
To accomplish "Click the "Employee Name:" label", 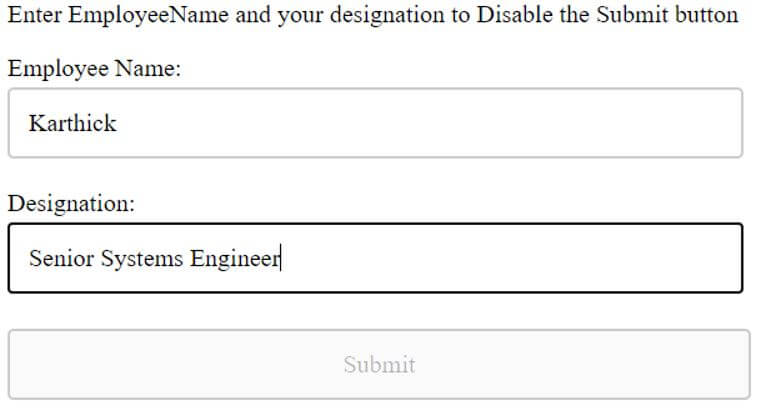I will pos(94,70).
